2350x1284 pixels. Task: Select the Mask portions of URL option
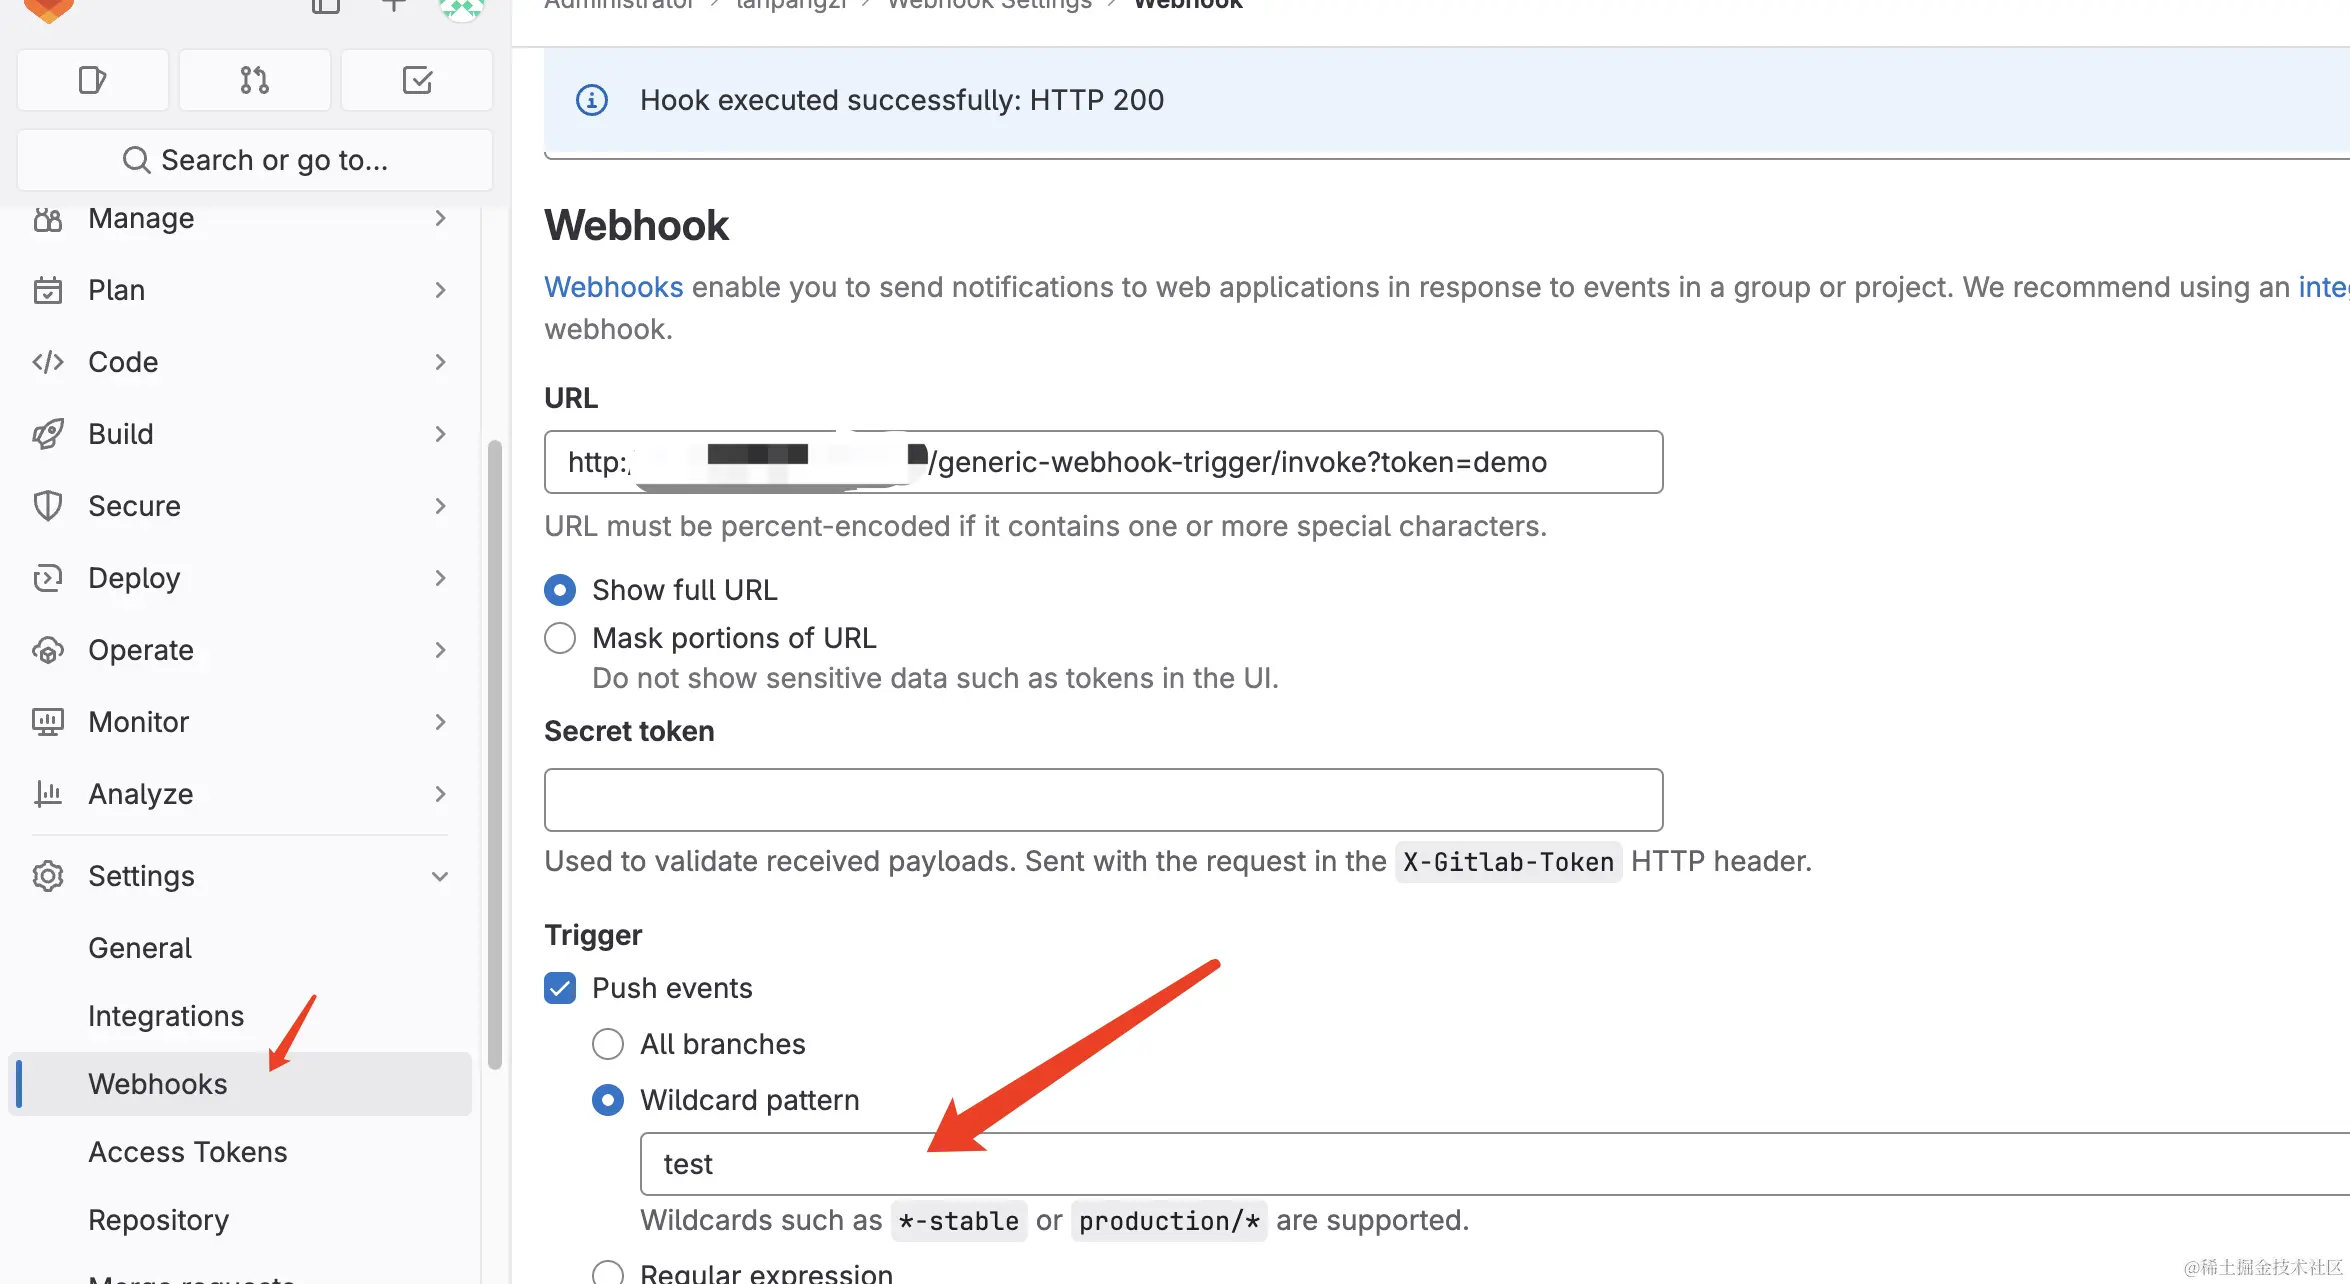click(x=560, y=638)
